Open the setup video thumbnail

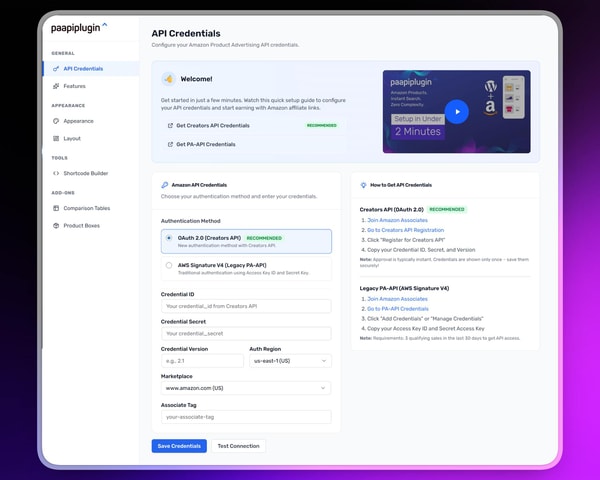tap(457, 111)
